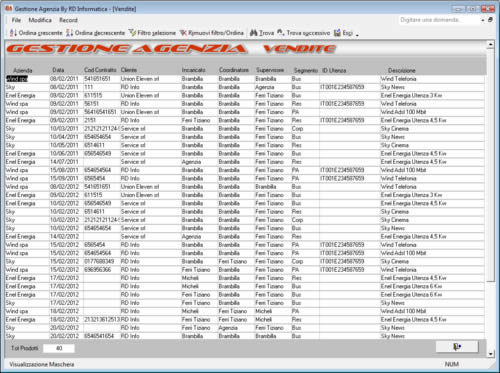
Task: Click contract code cell '213213612513'
Action: click(x=101, y=320)
